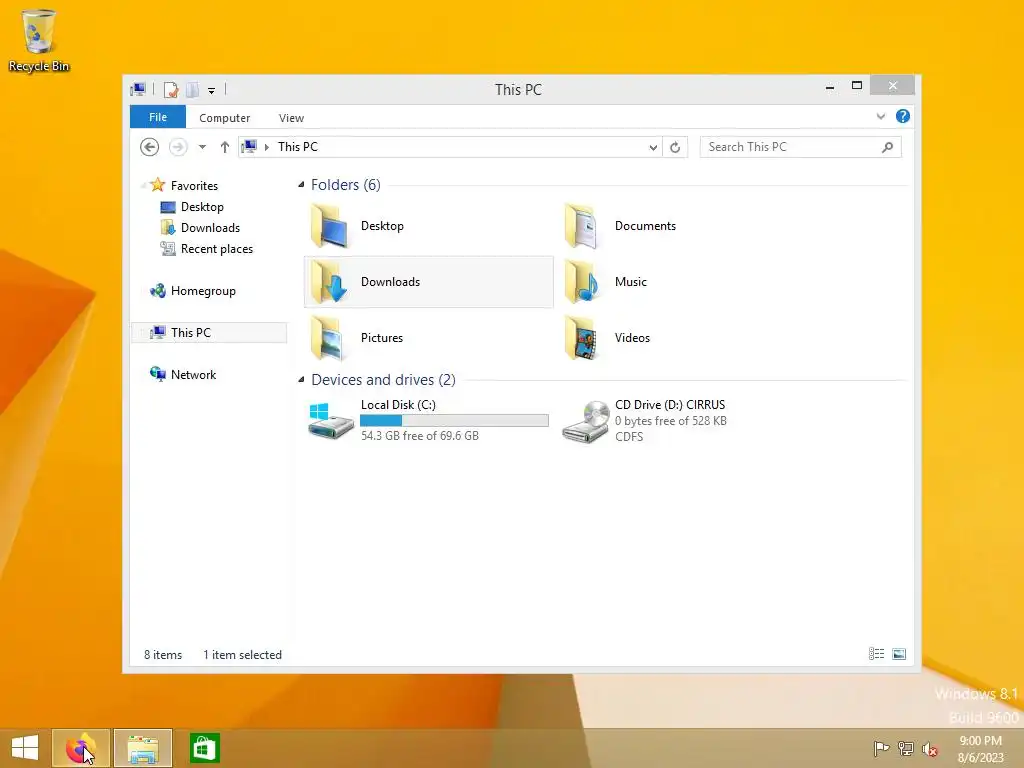Select the Videos folder icon
The height and width of the screenshot is (768, 1024).
pos(583,338)
